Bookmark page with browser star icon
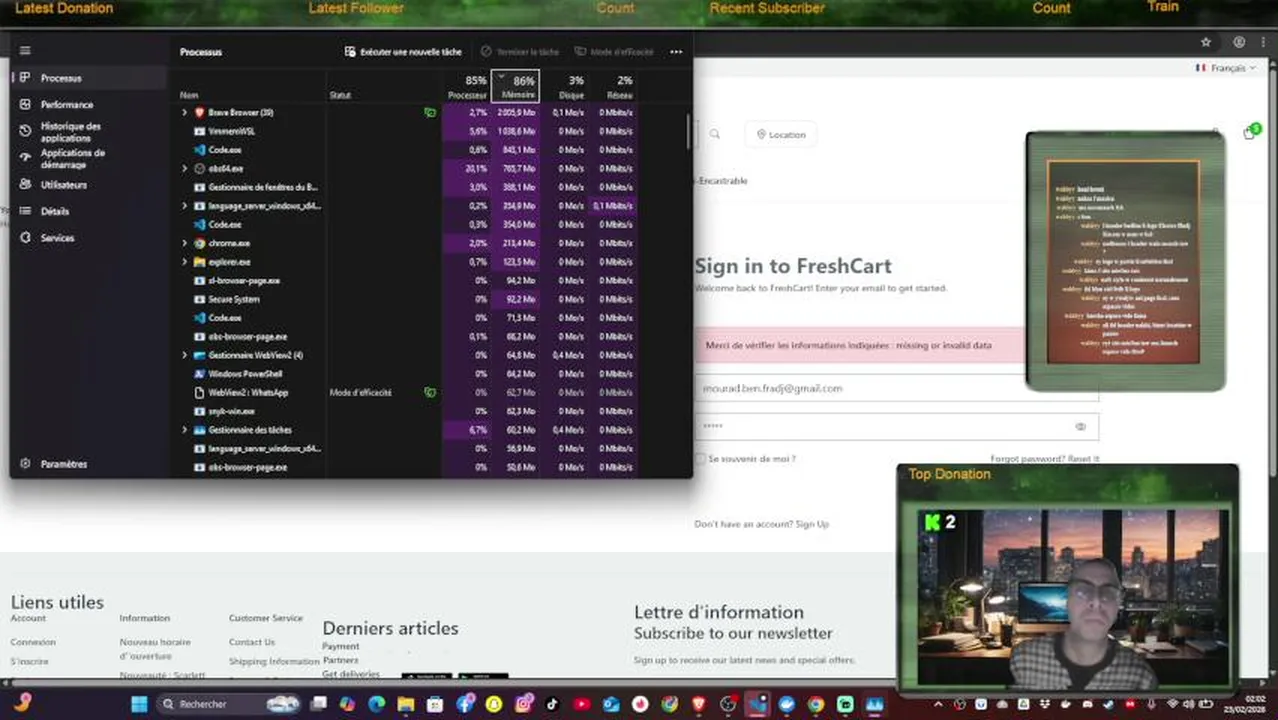1278x720 pixels. [1206, 42]
